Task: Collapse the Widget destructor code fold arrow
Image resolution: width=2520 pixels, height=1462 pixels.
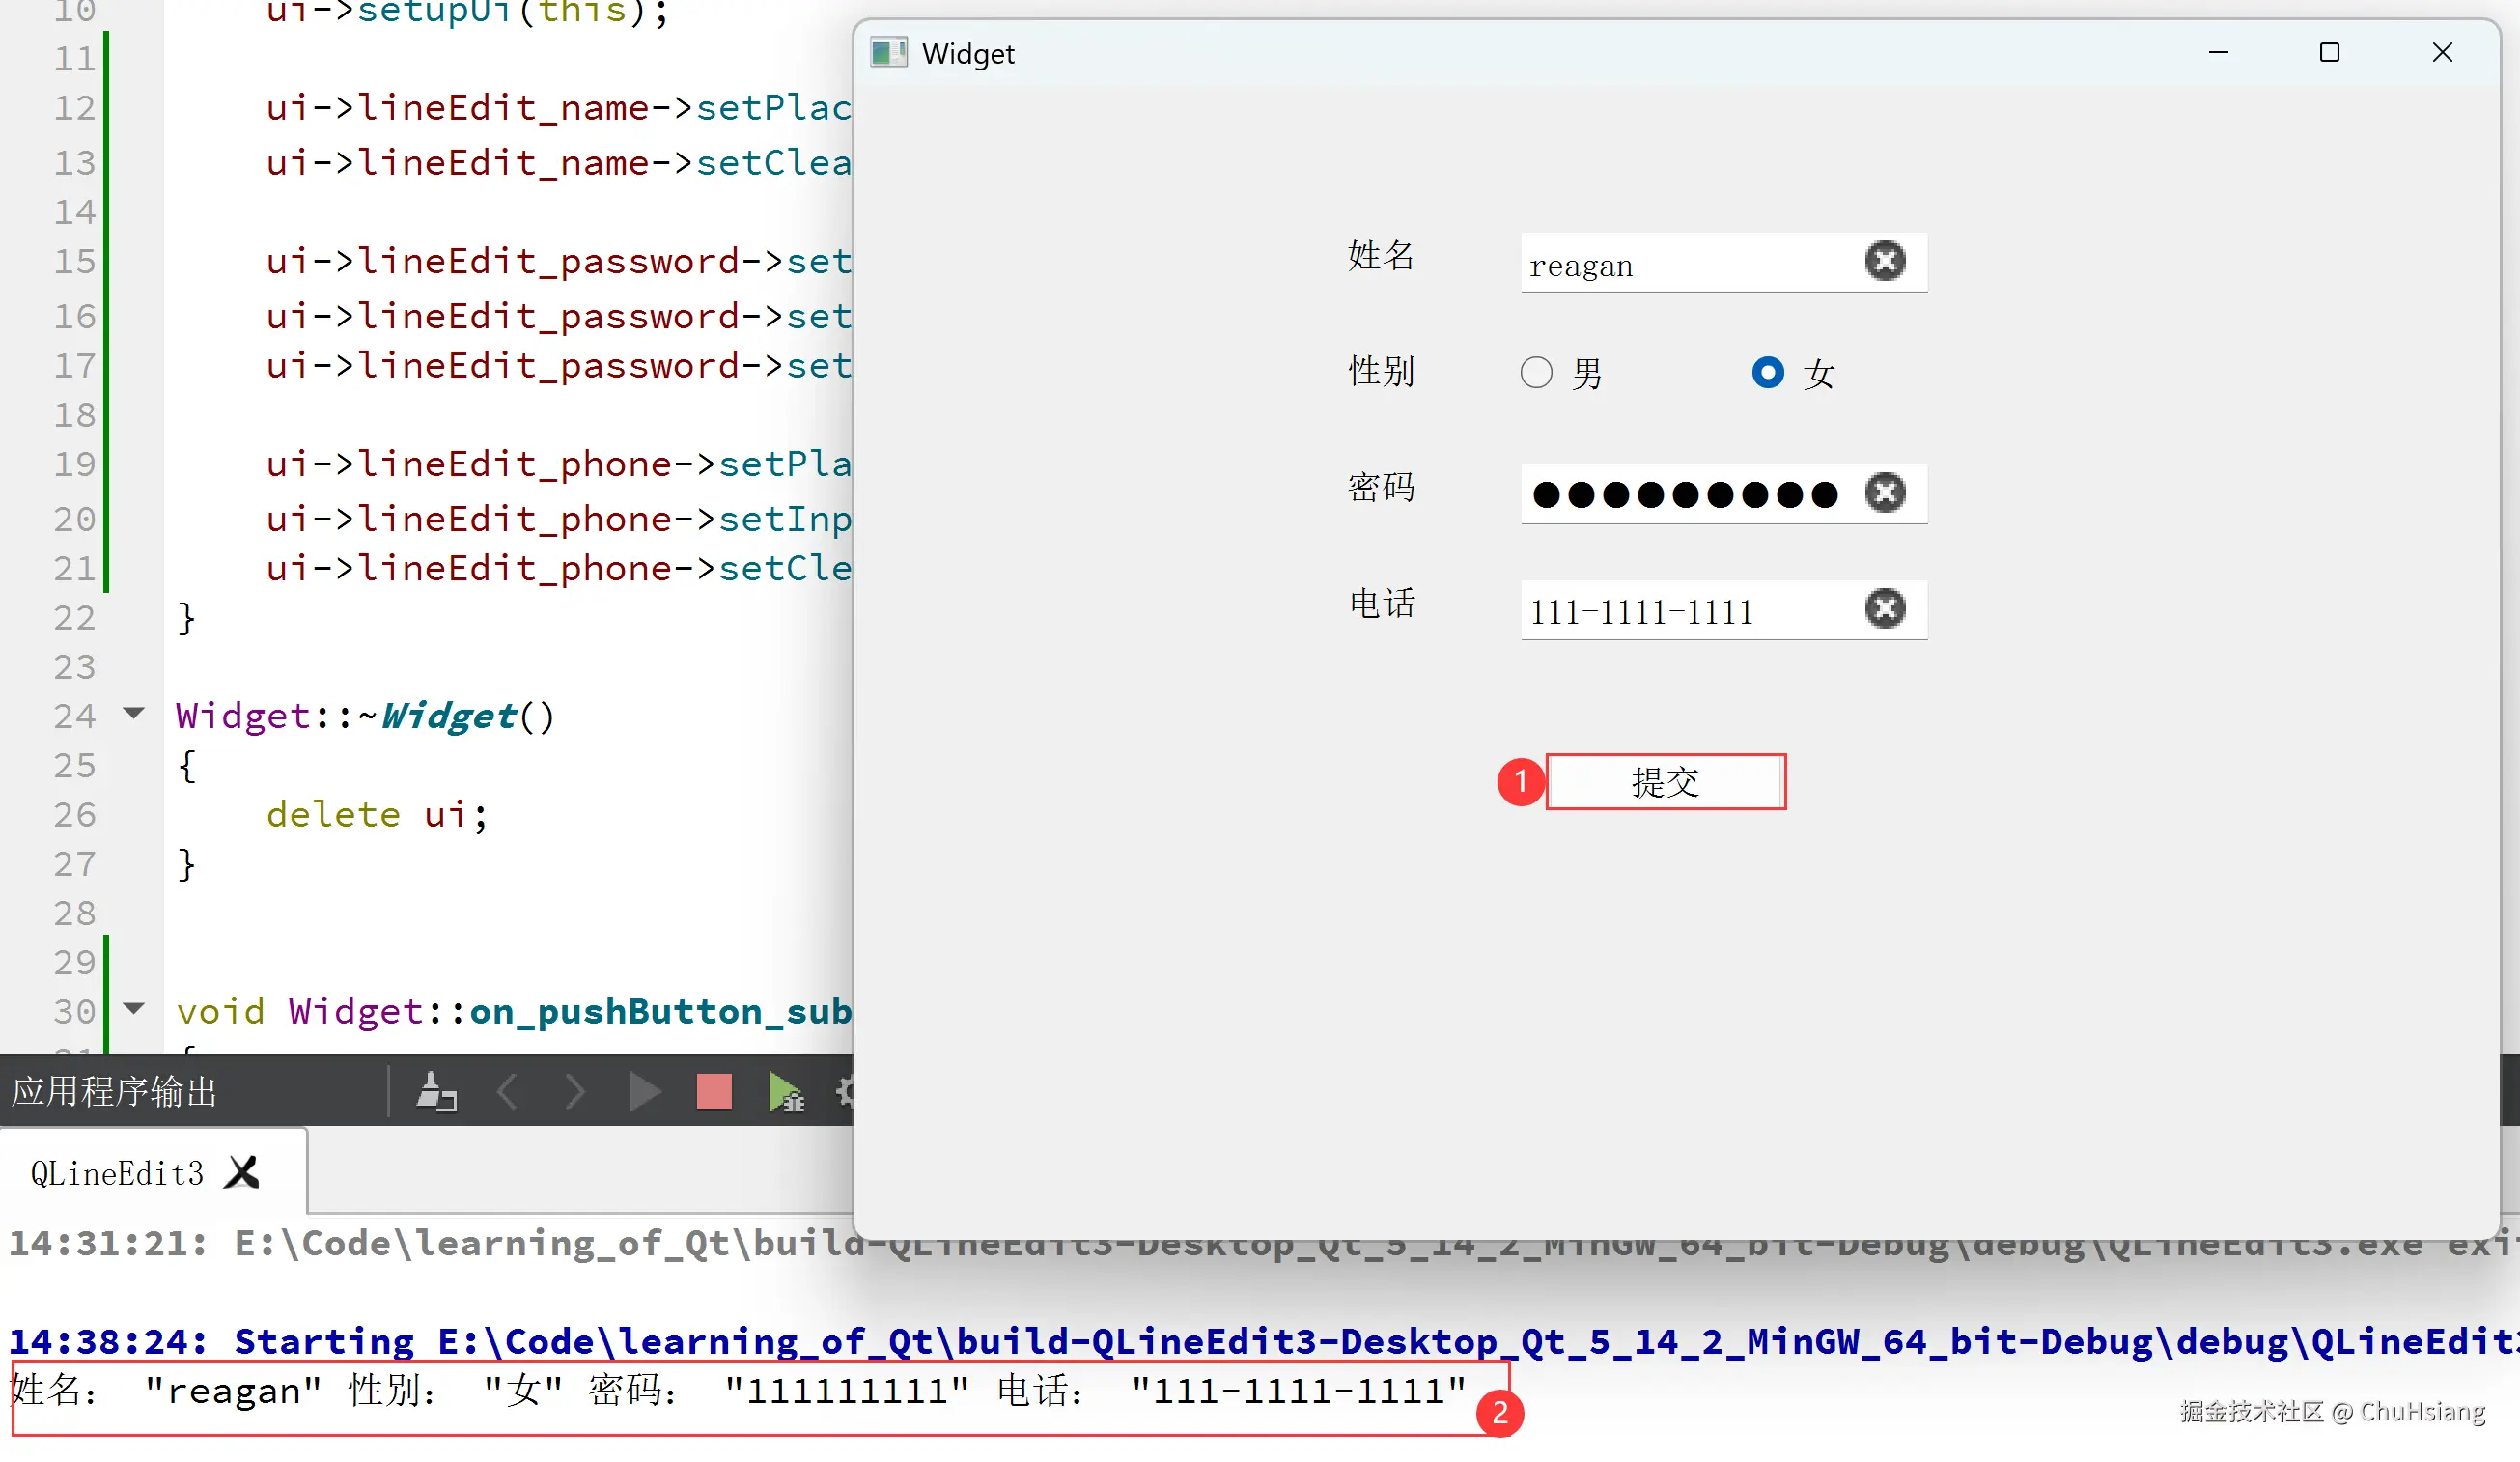Action: click(x=134, y=713)
